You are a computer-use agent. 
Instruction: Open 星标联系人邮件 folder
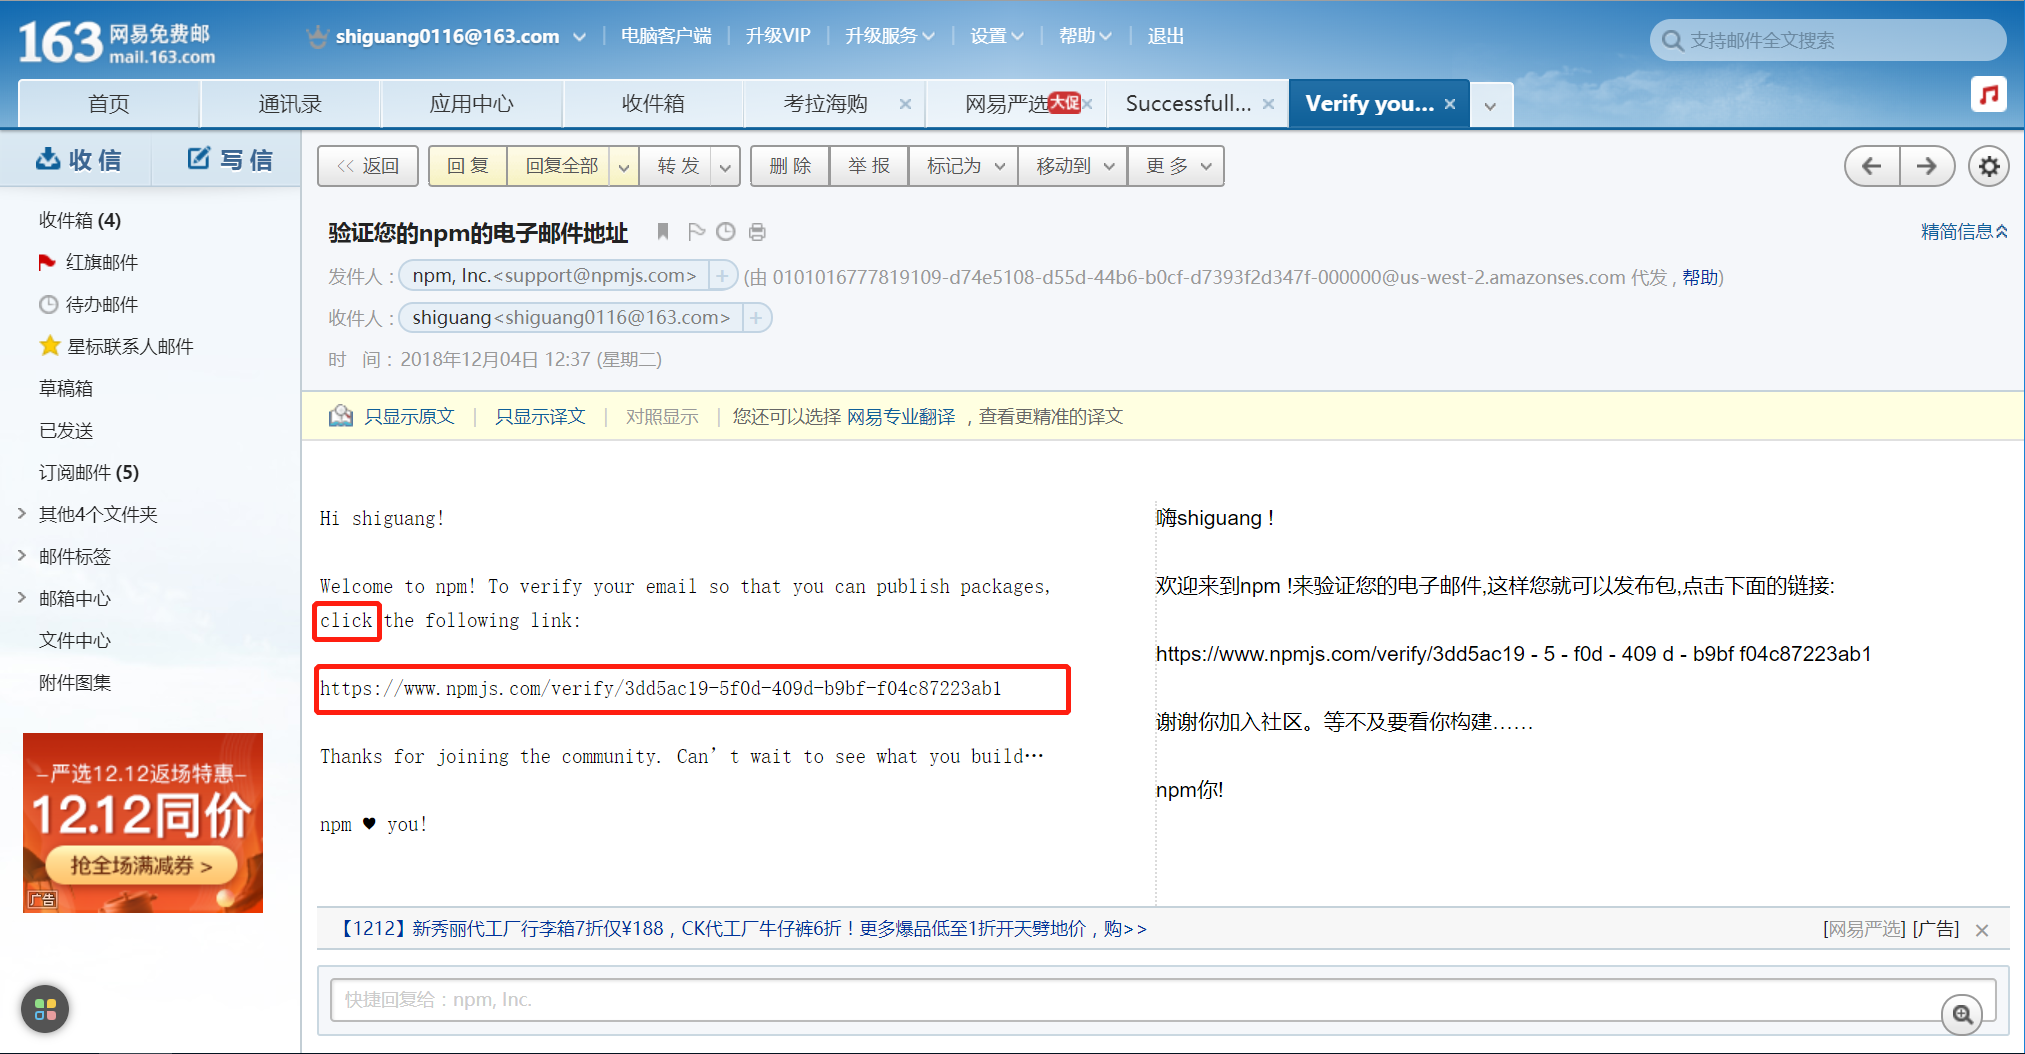click(x=116, y=346)
